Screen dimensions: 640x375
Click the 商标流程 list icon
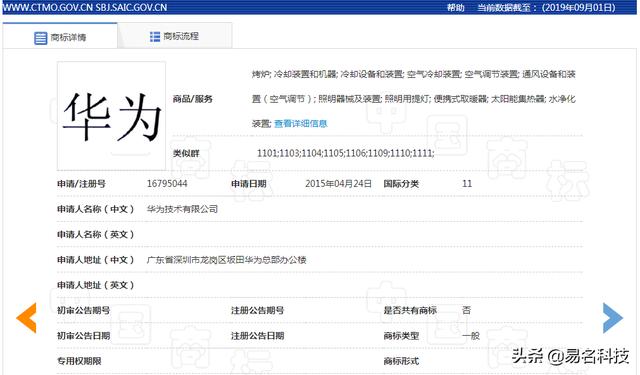coord(155,37)
